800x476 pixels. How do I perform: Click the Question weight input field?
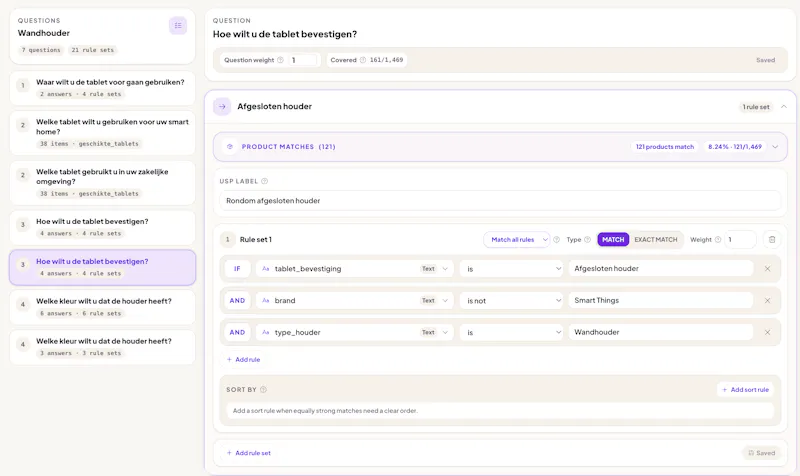[x=303, y=60]
